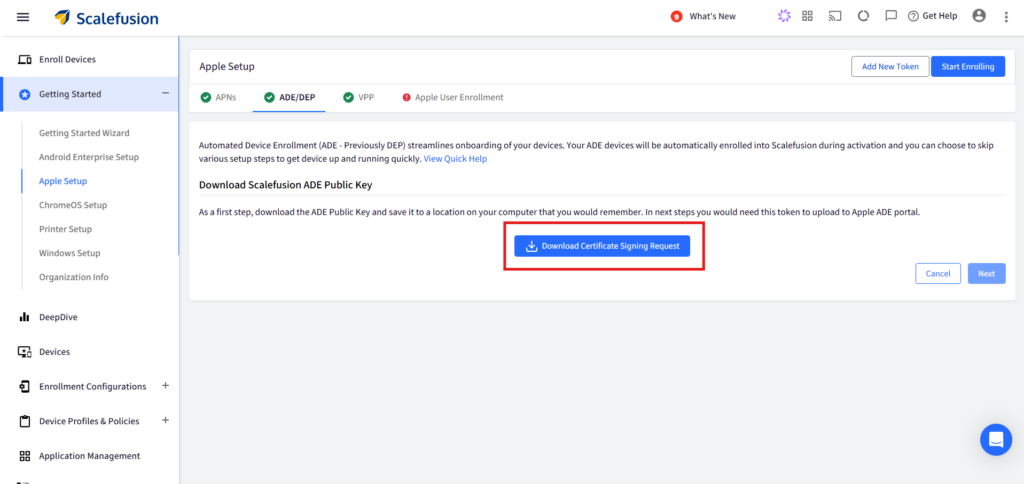Open Android Enterprise Setup
Image resolution: width=1024 pixels, height=484 pixels.
point(89,157)
